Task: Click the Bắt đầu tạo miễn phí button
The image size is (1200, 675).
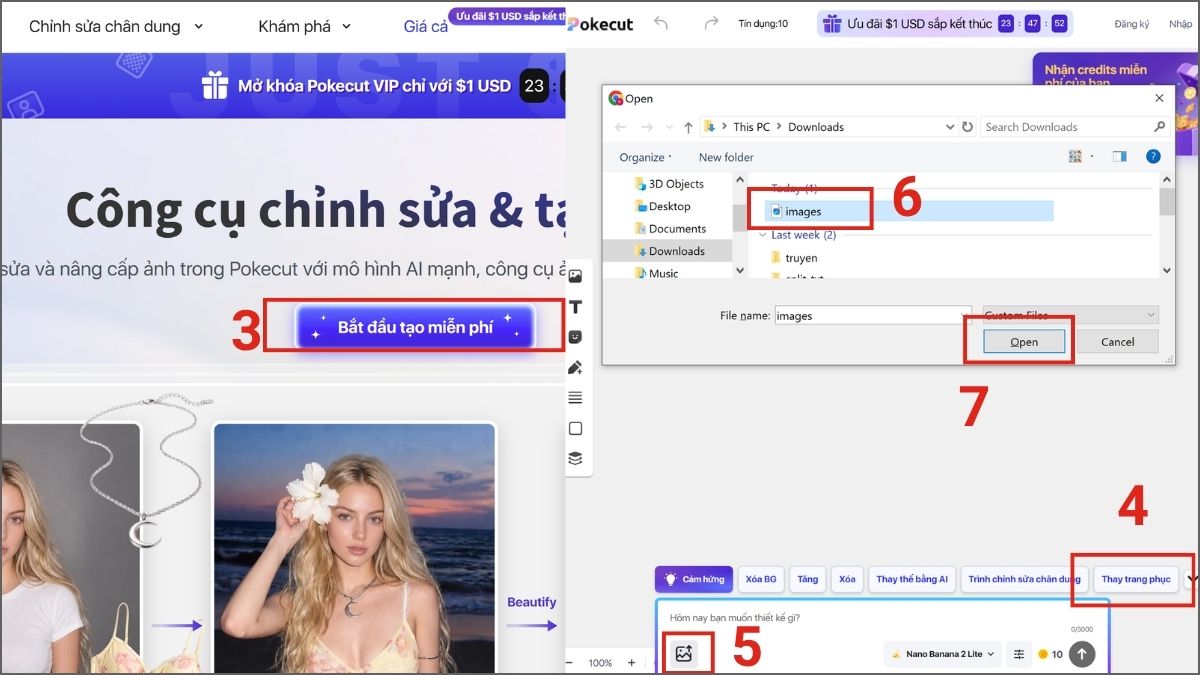Action: pyautogui.click(x=415, y=327)
